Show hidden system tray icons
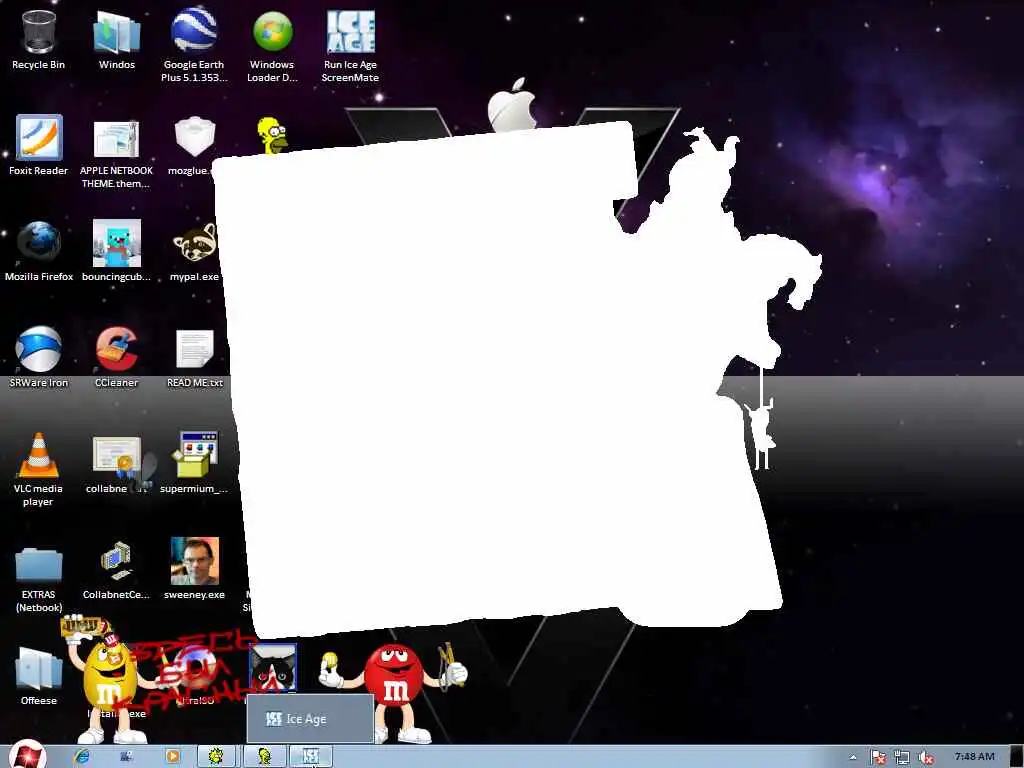 tap(852, 758)
